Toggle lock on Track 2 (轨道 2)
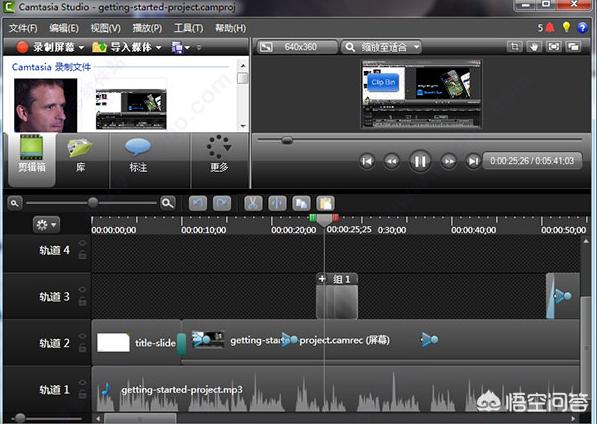This screenshot has height=424, width=599. tap(83, 348)
